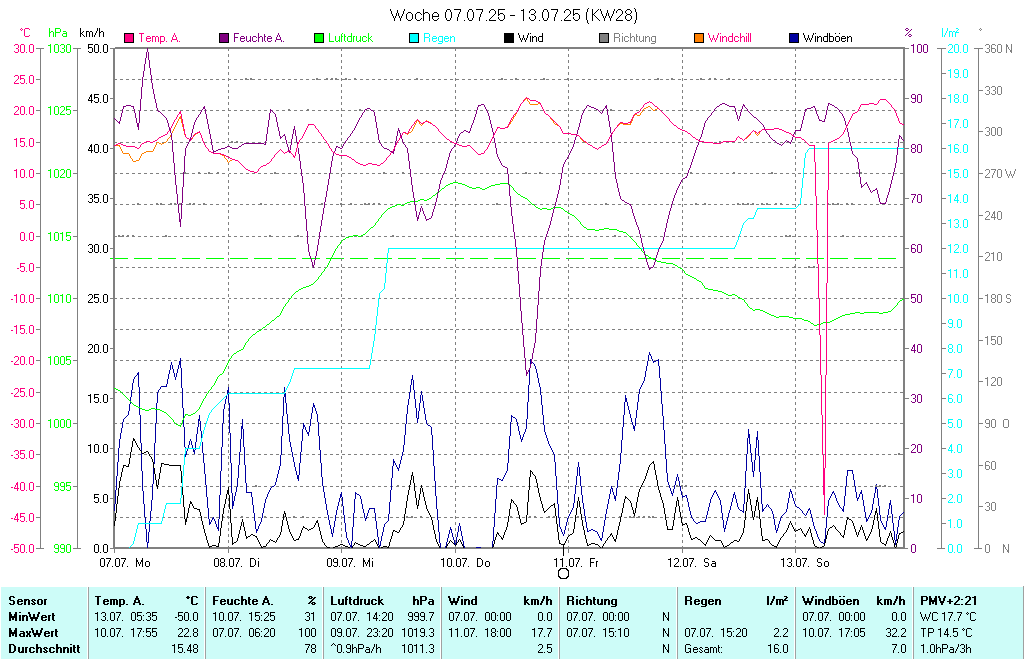The width and height of the screenshot is (1024, 659).
Task: Click the WC 17.7 °C wind chill value
Action: coord(946,617)
